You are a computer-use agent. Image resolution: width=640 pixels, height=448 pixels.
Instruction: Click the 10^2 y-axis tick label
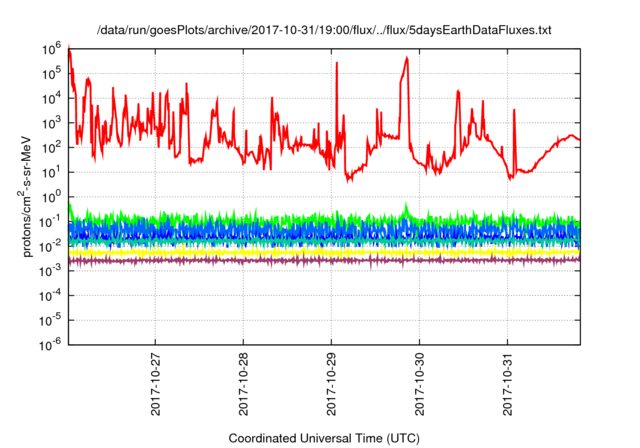click(51, 148)
